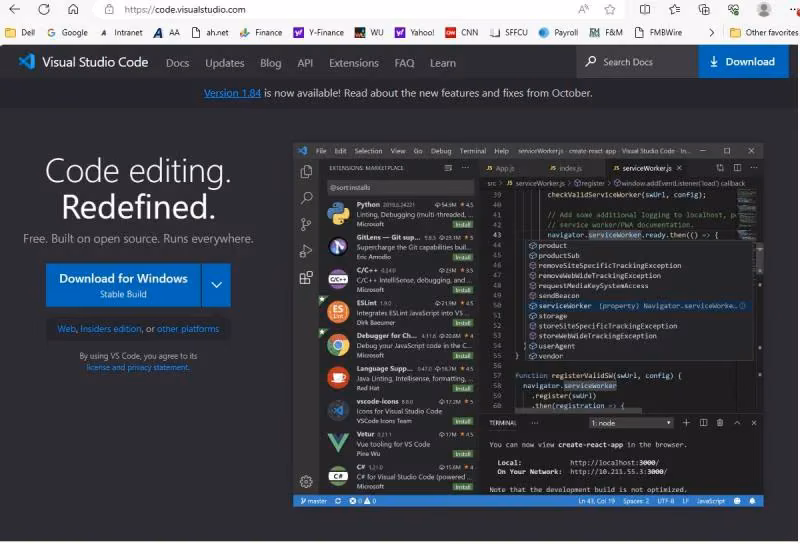The image size is (800, 544).
Task: Select App.js editor tab
Action: coord(501,168)
